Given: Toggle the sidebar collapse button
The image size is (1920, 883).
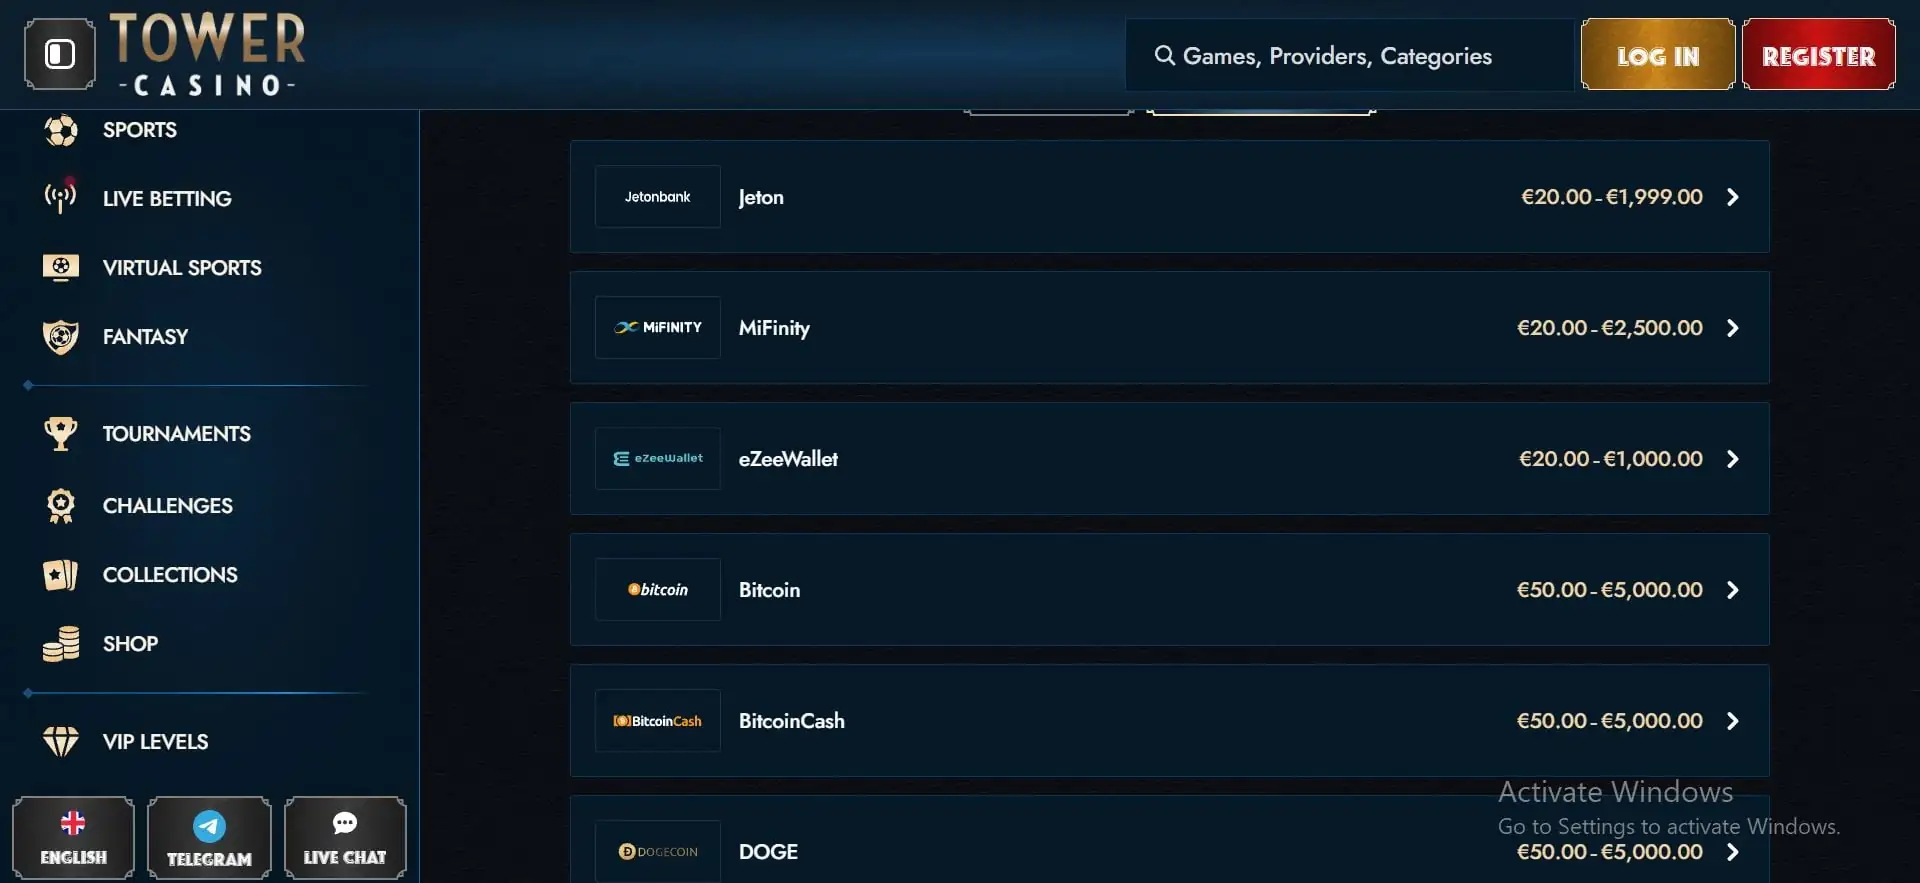Looking at the screenshot, I should [60, 54].
